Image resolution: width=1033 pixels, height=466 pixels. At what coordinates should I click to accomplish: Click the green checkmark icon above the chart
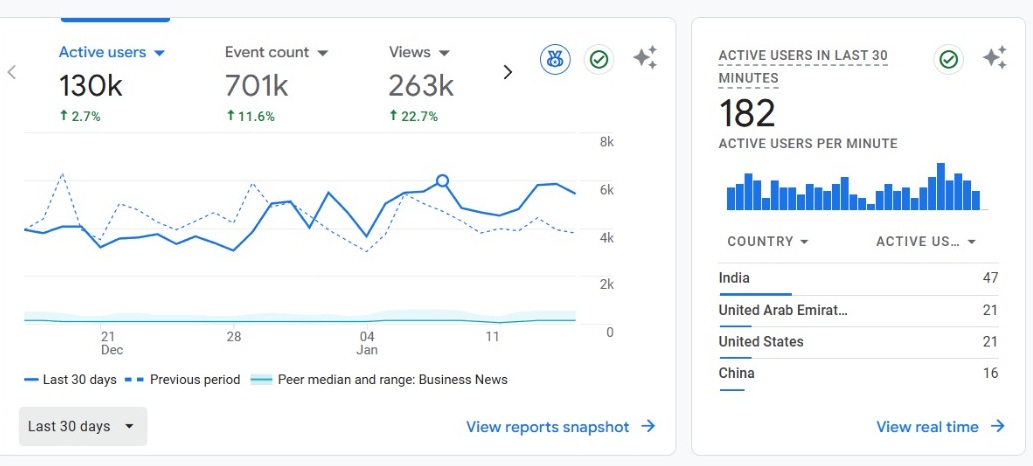(x=599, y=60)
